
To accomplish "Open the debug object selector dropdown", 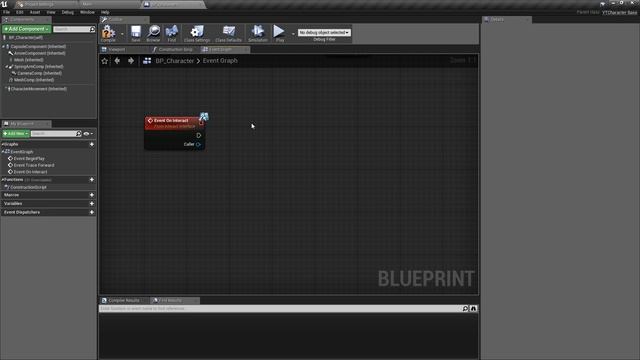I will [x=324, y=32].
